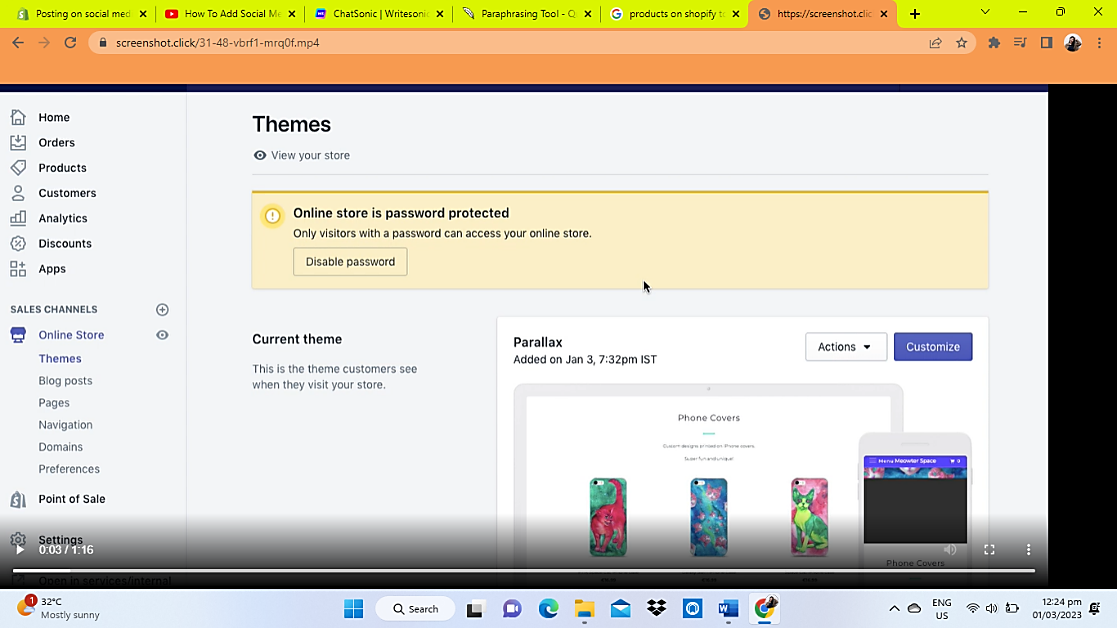Open video more options menu
This screenshot has width=1117, height=628.
1028,550
